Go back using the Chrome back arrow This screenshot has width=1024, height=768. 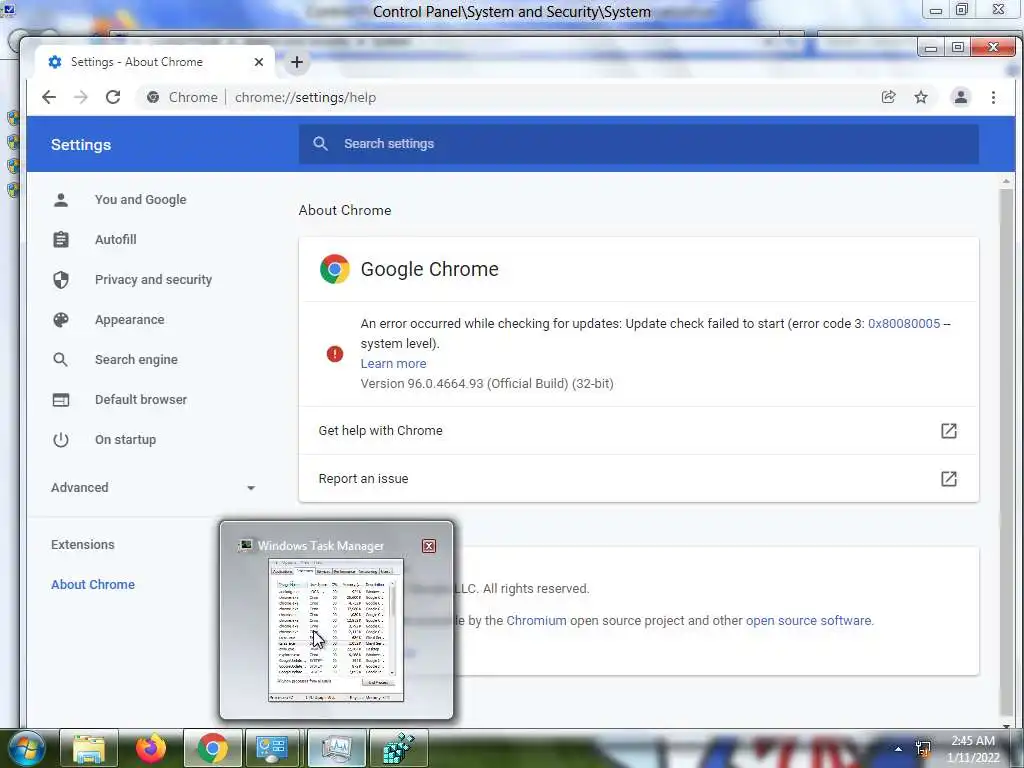pyautogui.click(x=49, y=97)
